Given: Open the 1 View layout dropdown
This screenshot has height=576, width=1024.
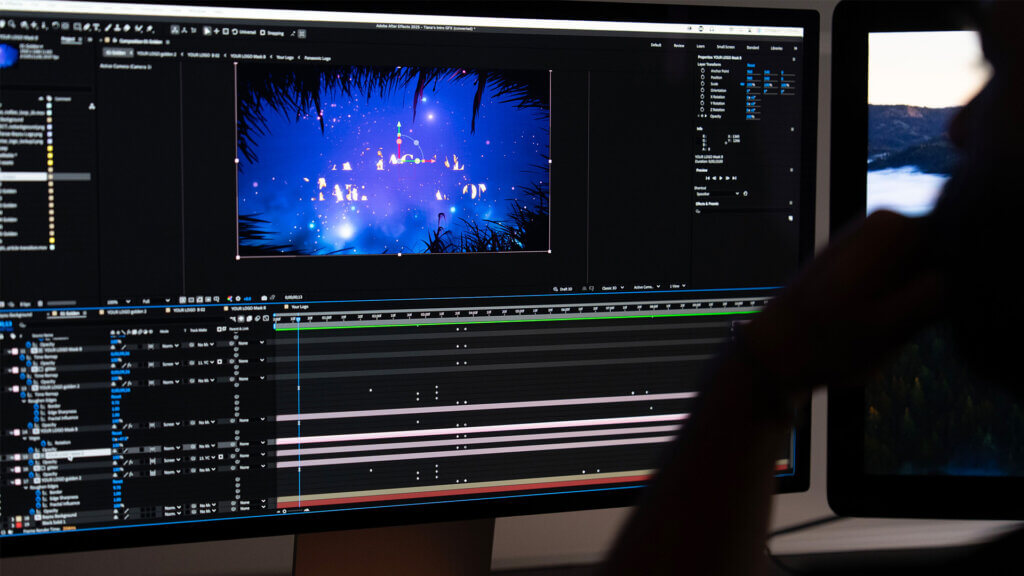Looking at the screenshot, I should (677, 286).
